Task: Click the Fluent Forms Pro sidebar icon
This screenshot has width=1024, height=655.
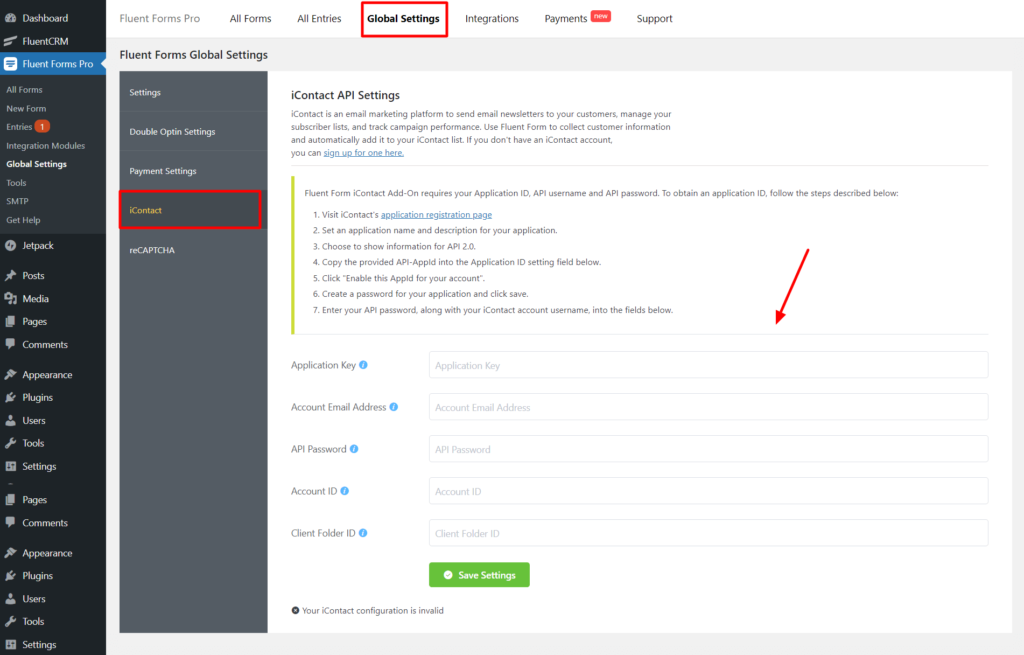Action: pyautogui.click(x=10, y=63)
